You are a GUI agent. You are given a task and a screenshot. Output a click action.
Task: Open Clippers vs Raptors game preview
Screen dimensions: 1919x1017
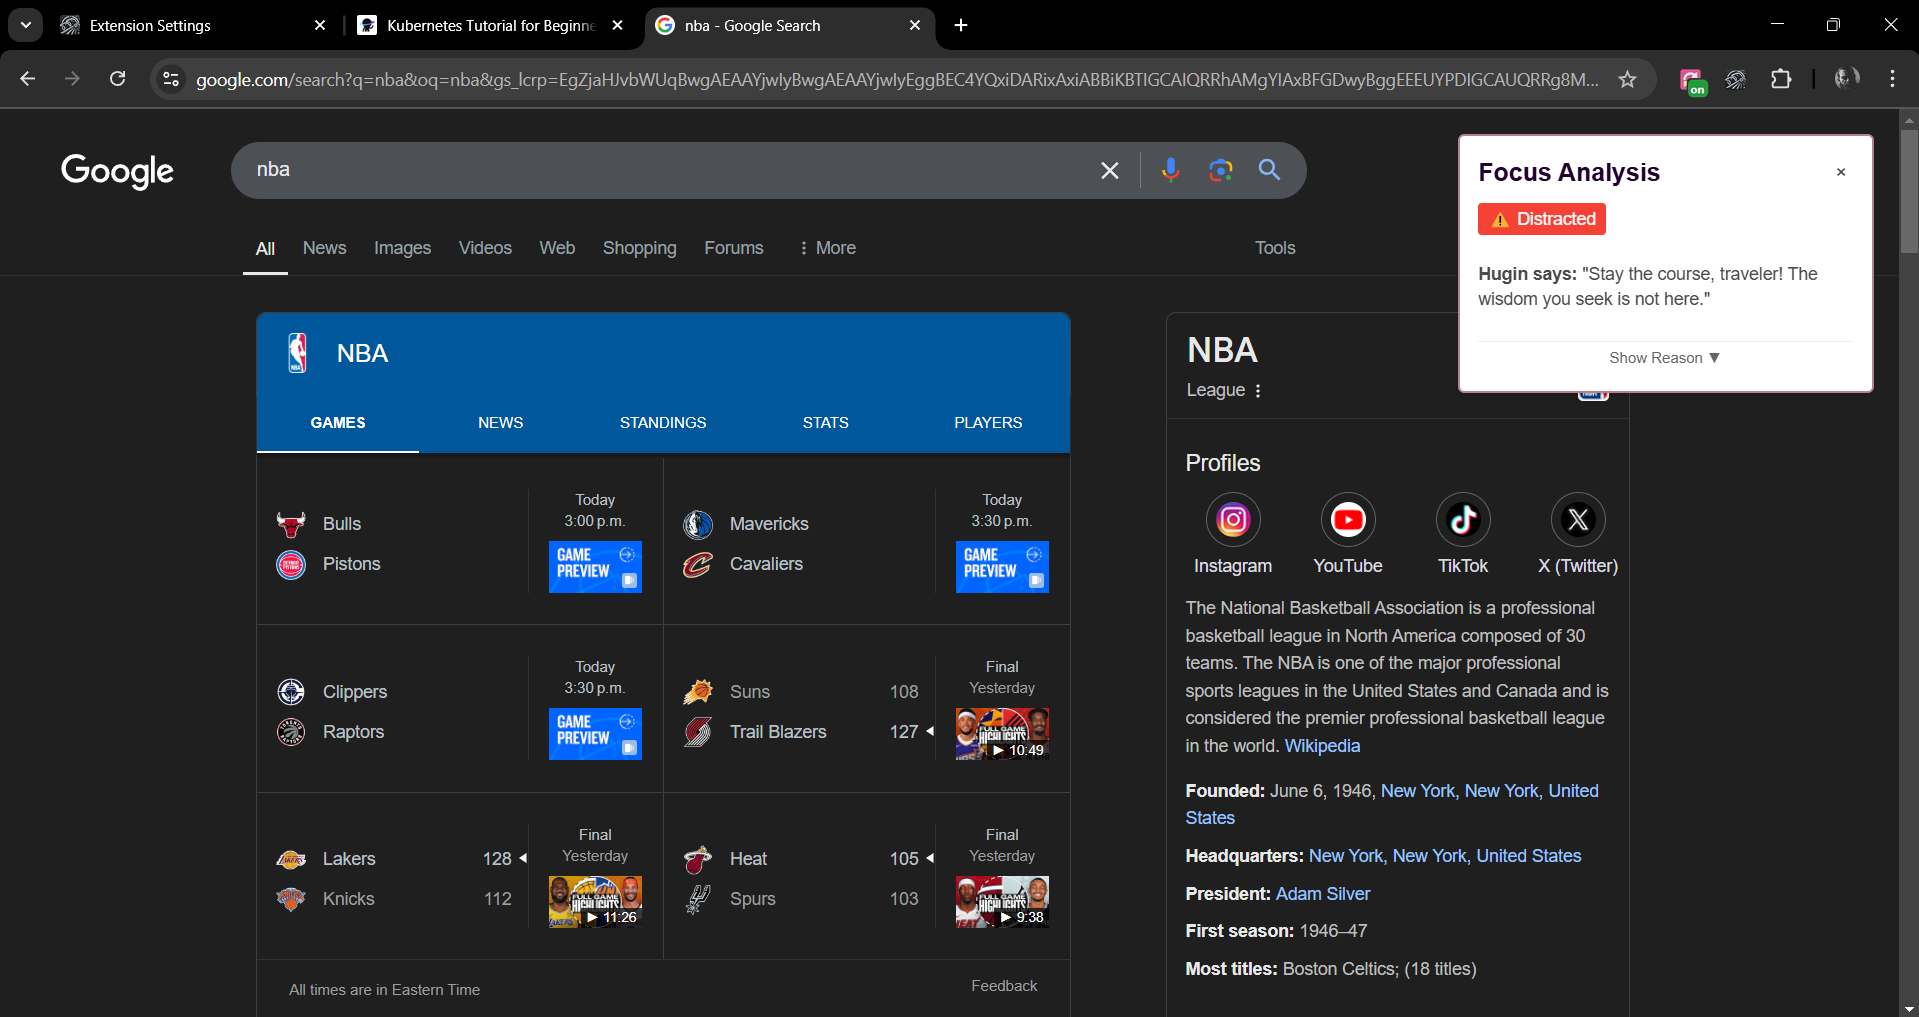tap(595, 734)
